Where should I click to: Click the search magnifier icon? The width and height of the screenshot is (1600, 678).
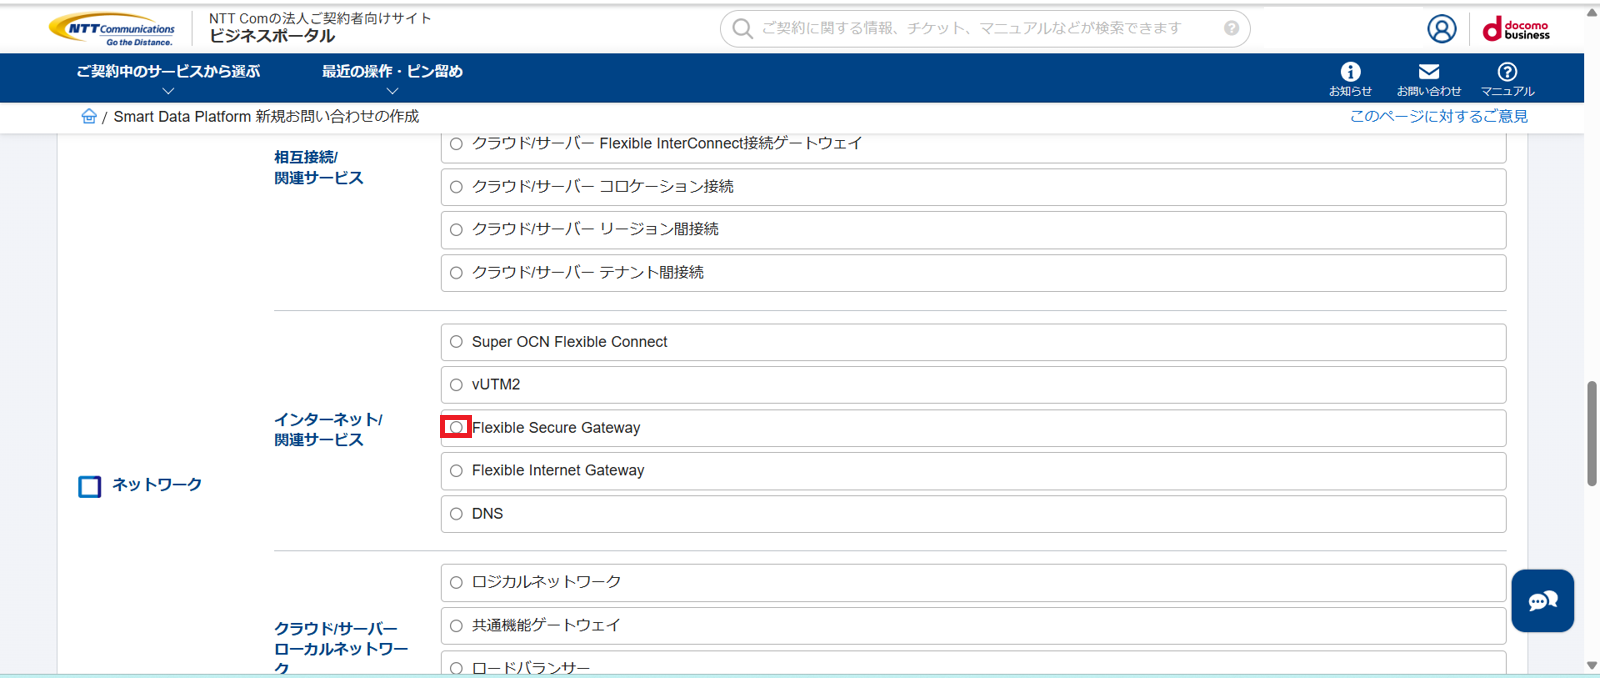pyautogui.click(x=742, y=28)
